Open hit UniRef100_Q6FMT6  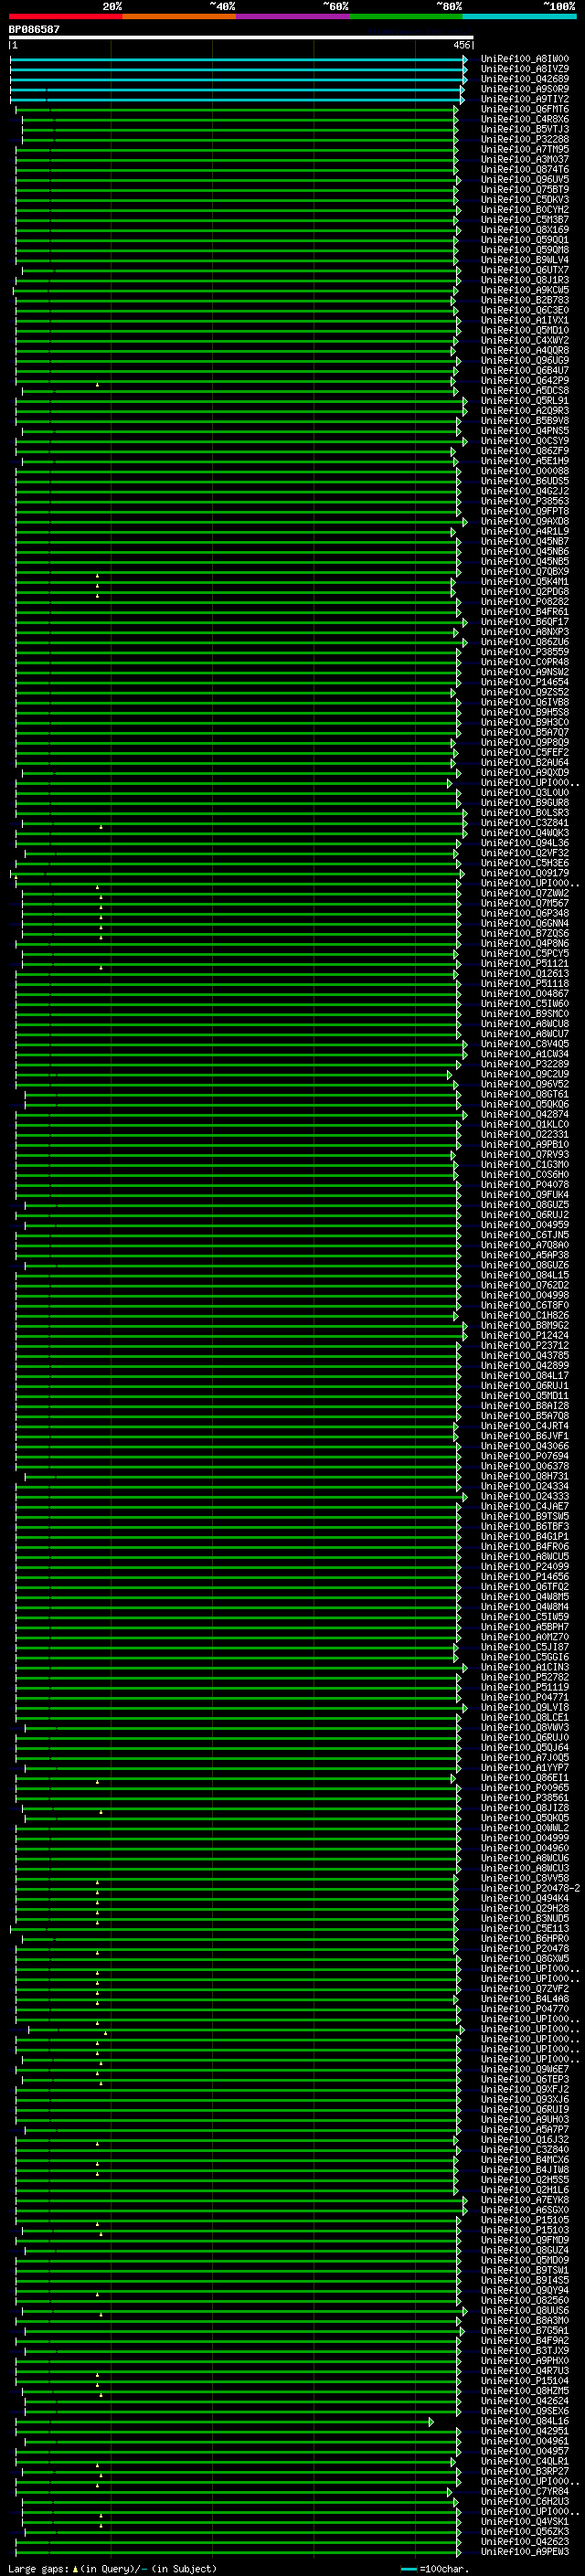524,109
